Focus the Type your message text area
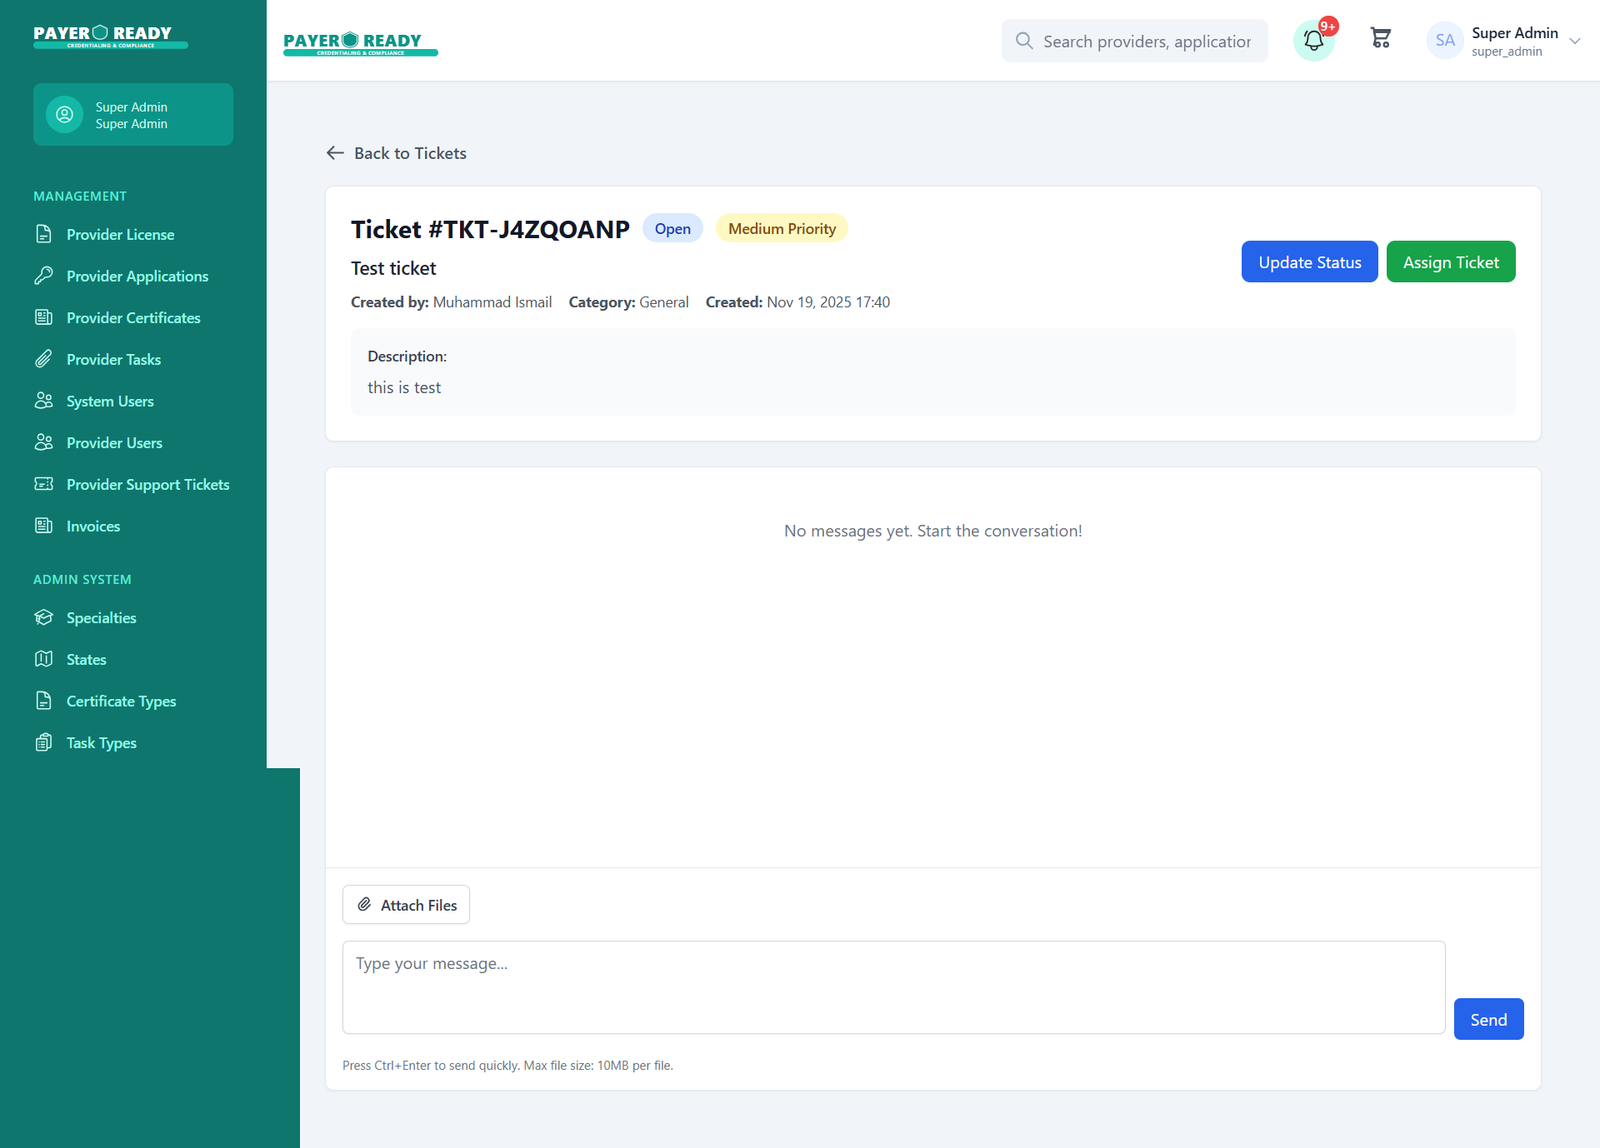The width and height of the screenshot is (1600, 1148). tap(893, 987)
